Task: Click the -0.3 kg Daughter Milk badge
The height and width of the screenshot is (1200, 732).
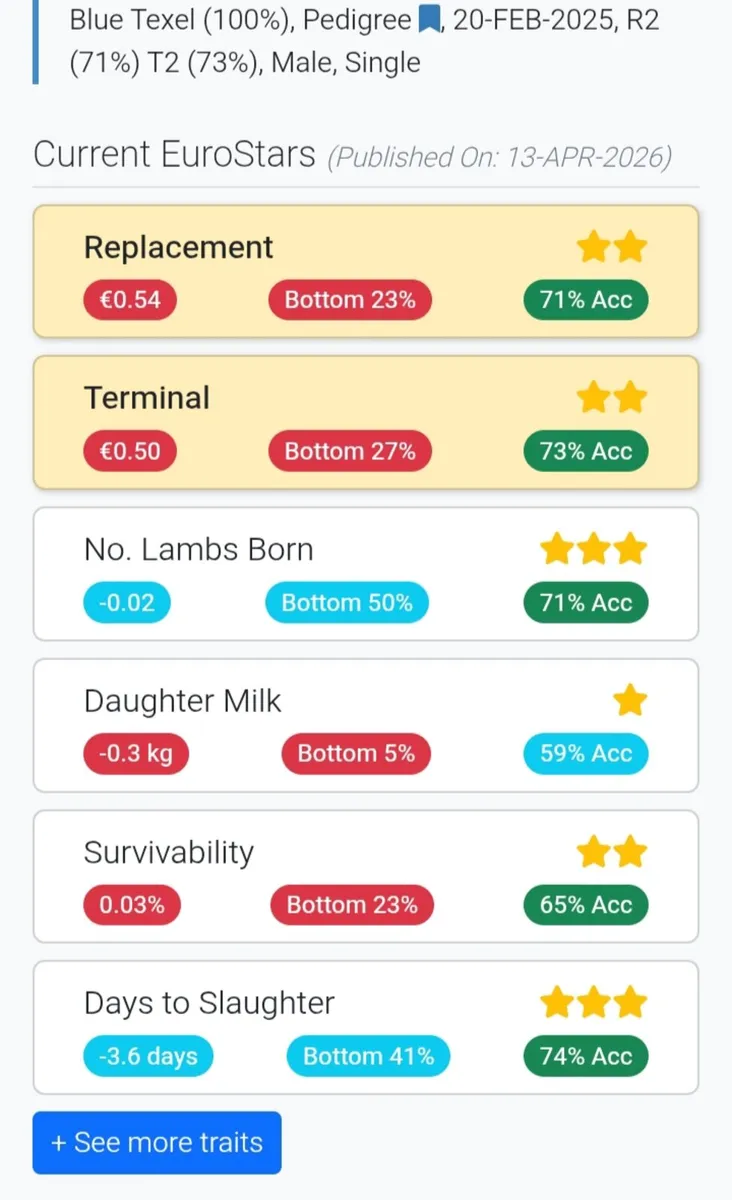Action: (x=135, y=754)
